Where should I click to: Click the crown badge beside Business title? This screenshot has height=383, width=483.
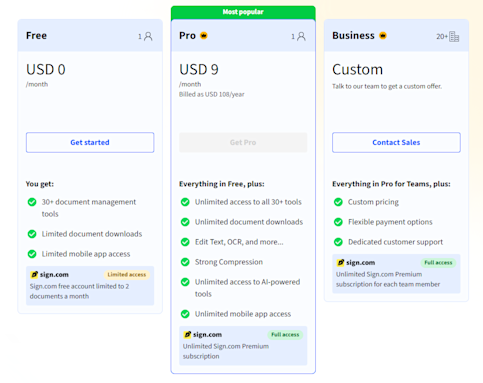click(x=383, y=35)
